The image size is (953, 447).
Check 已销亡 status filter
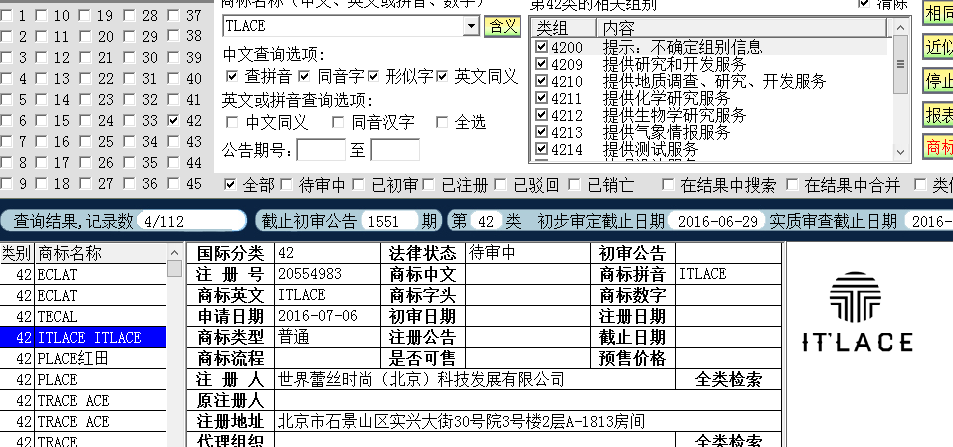575,185
